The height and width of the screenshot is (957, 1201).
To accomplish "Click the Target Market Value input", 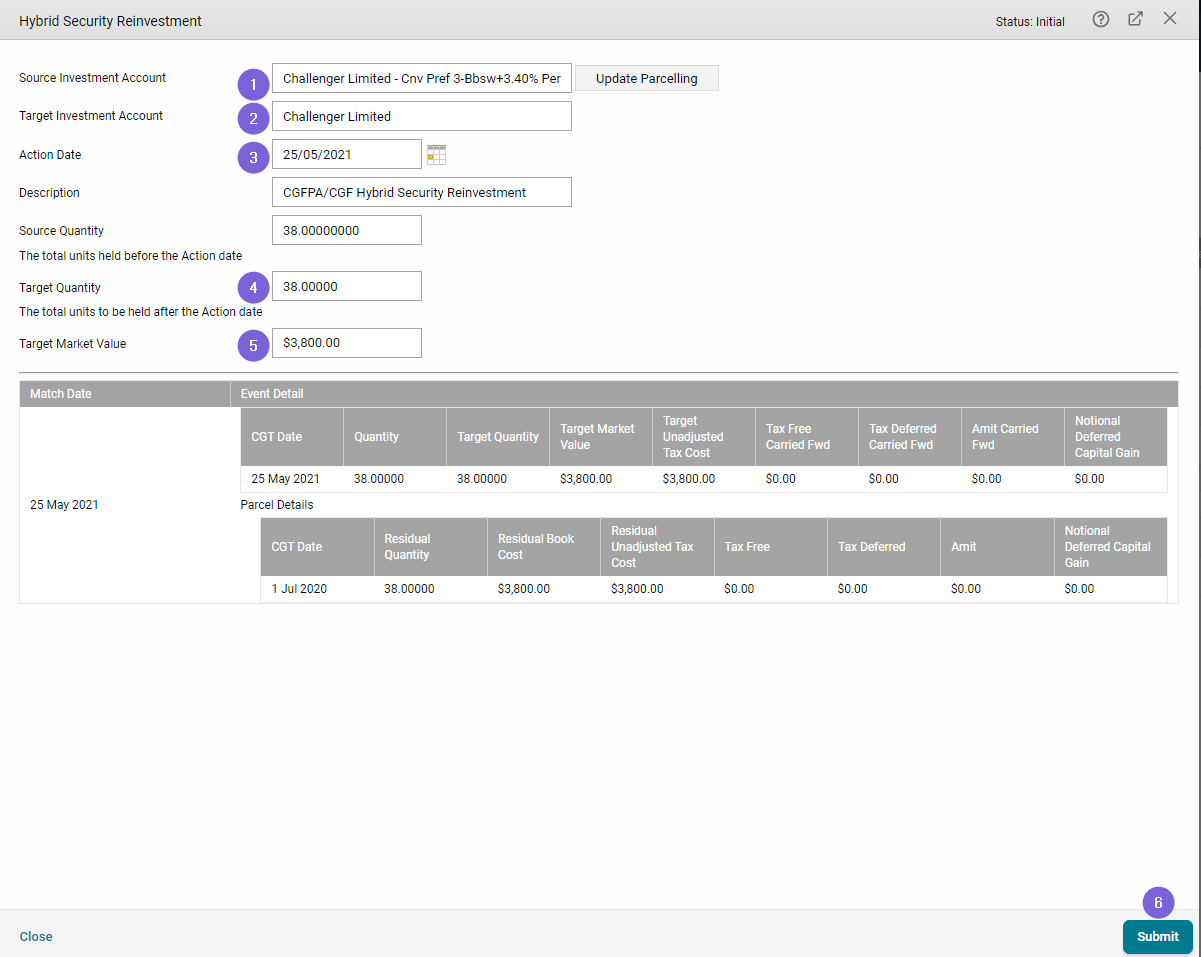I will coord(347,343).
